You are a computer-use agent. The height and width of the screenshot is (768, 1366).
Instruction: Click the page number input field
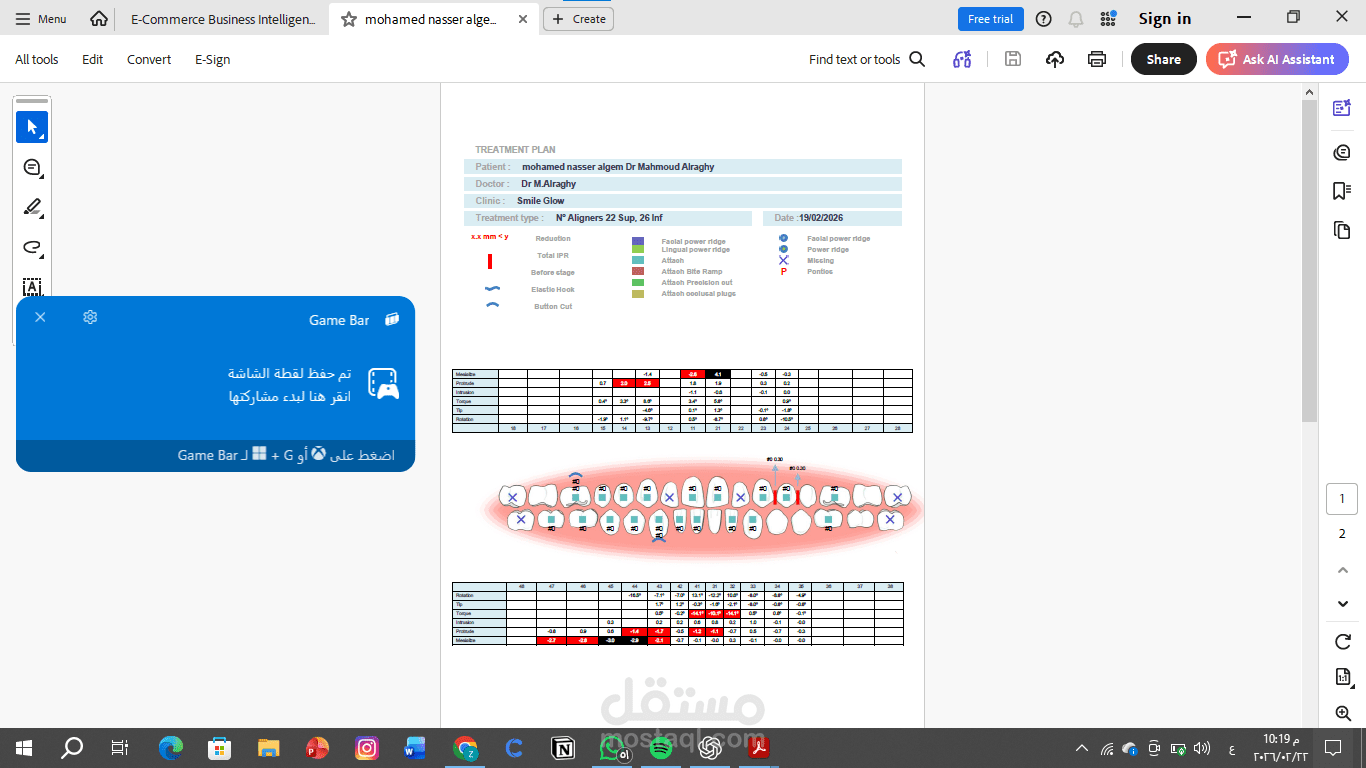(x=1342, y=498)
